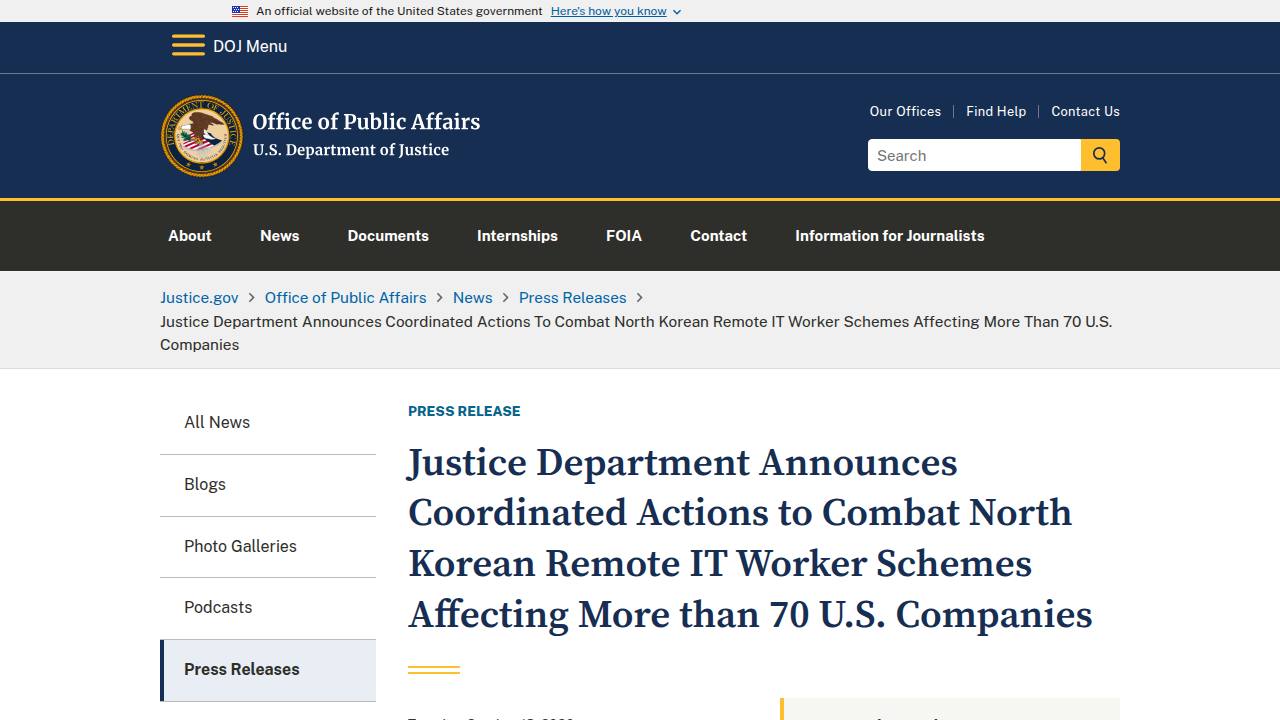Expand the "Here's how you know" dropdown

tap(616, 11)
